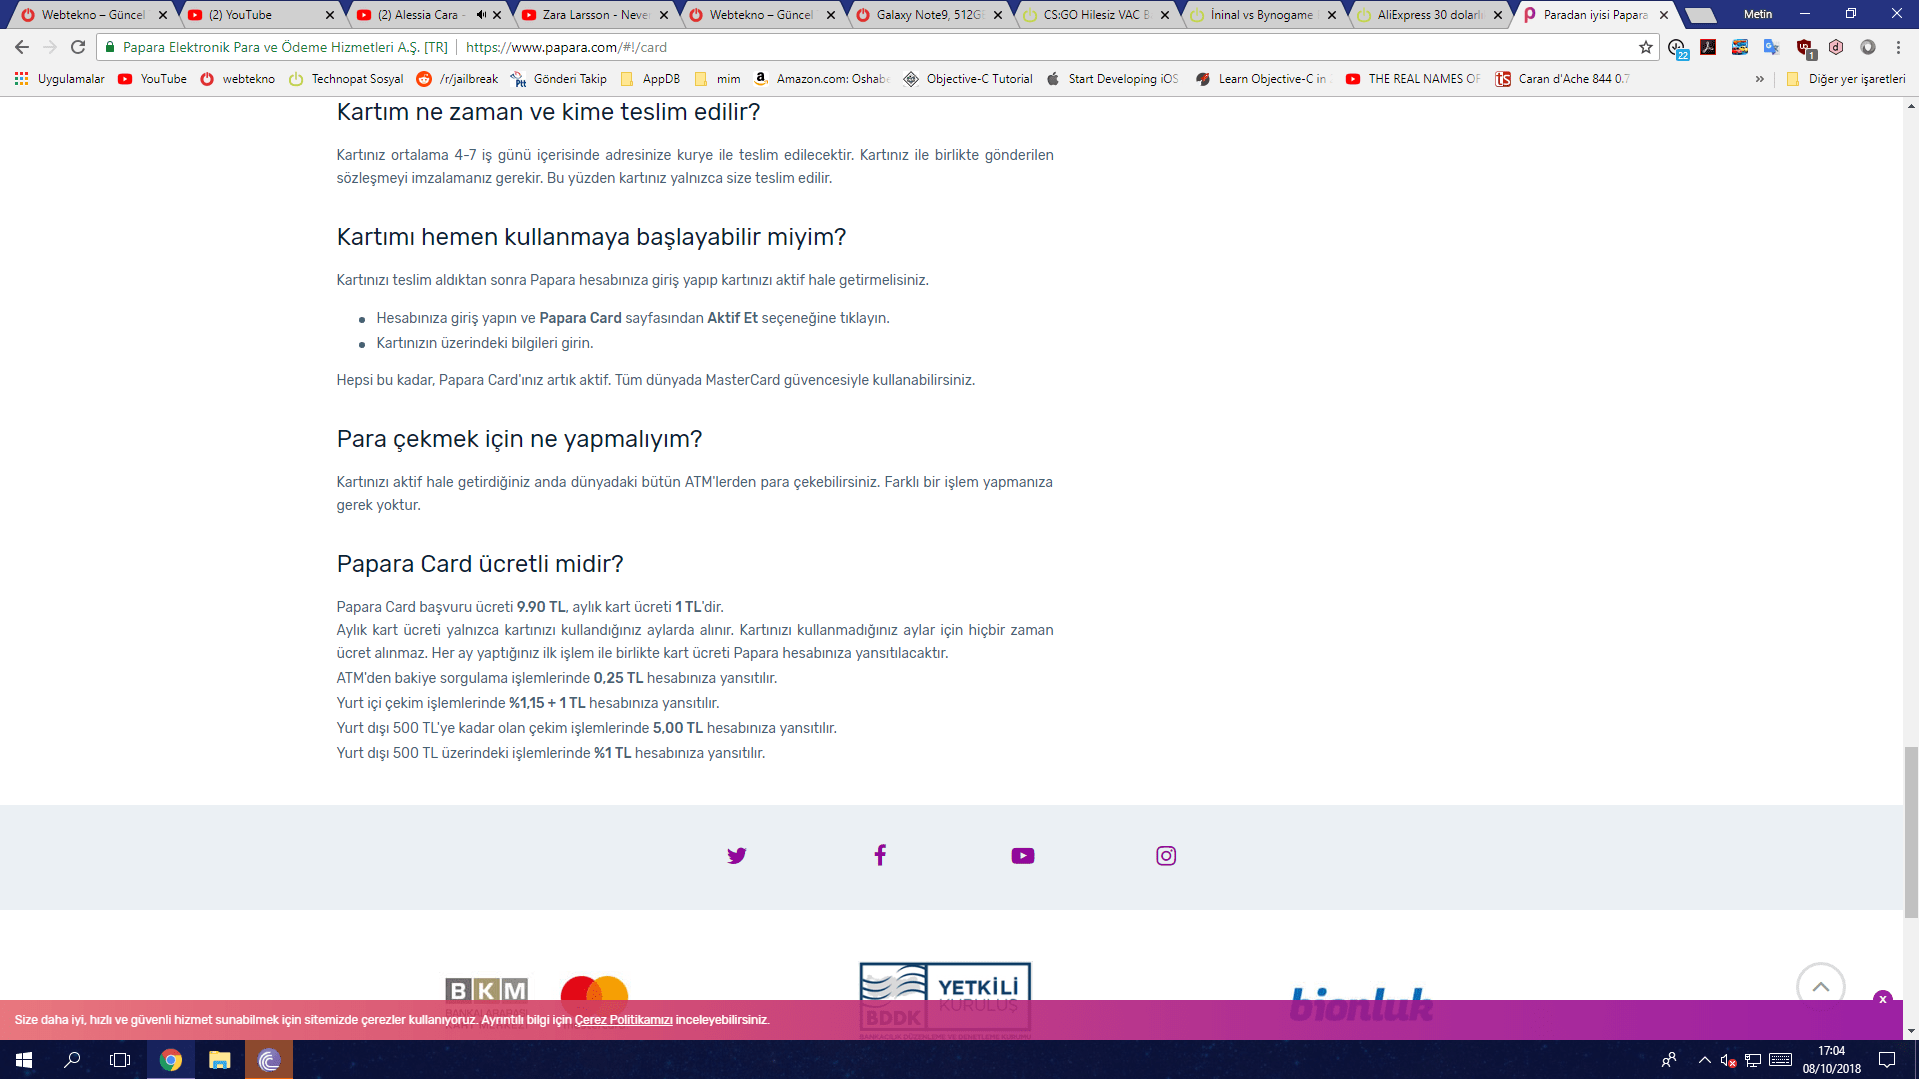This screenshot has height=1079, width=1919.
Task: Dismiss the cookie notice banner
Action: point(1883,999)
